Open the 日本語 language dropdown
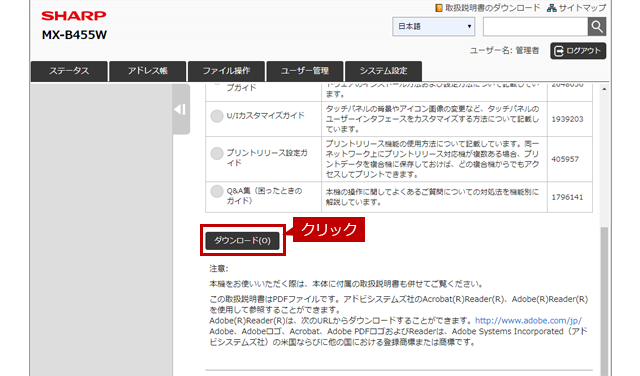Image resolution: width=640 pixels, height=376 pixels. (x=433, y=27)
